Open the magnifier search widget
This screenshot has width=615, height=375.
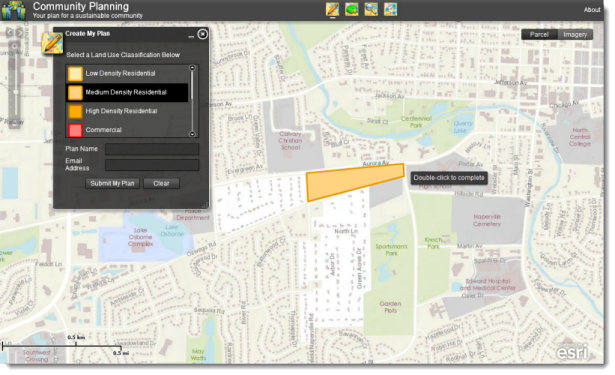371,9
